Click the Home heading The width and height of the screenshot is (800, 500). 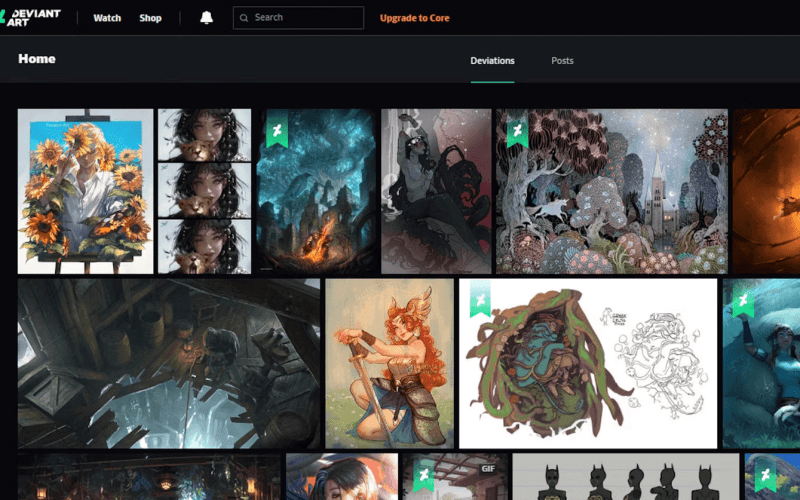(x=37, y=59)
